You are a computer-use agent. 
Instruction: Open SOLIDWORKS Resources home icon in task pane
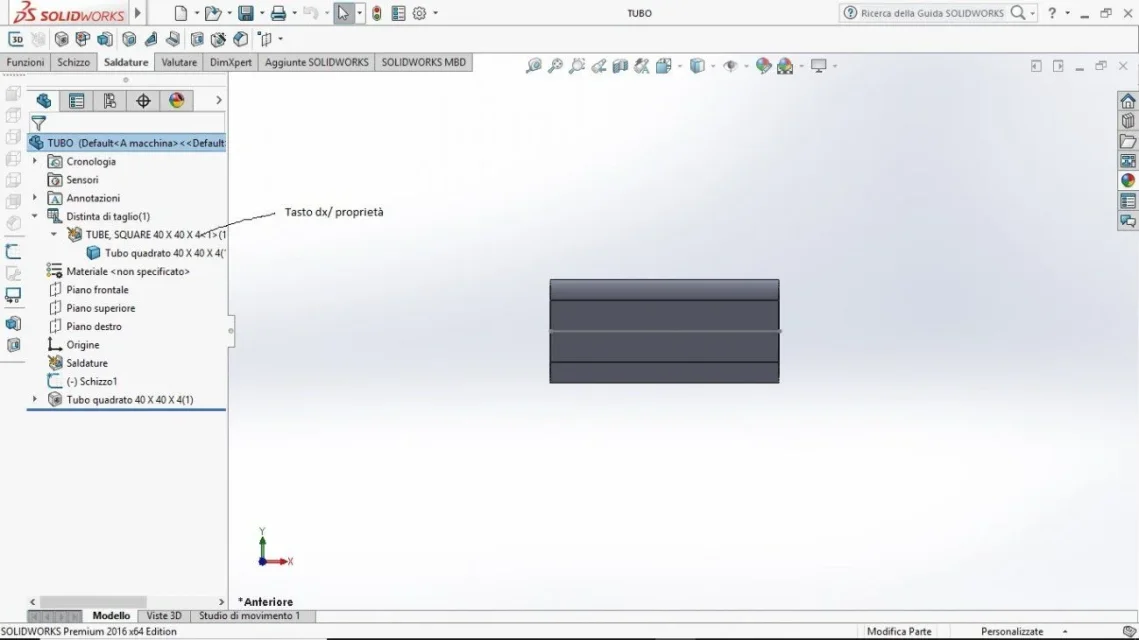pyautogui.click(x=1127, y=101)
